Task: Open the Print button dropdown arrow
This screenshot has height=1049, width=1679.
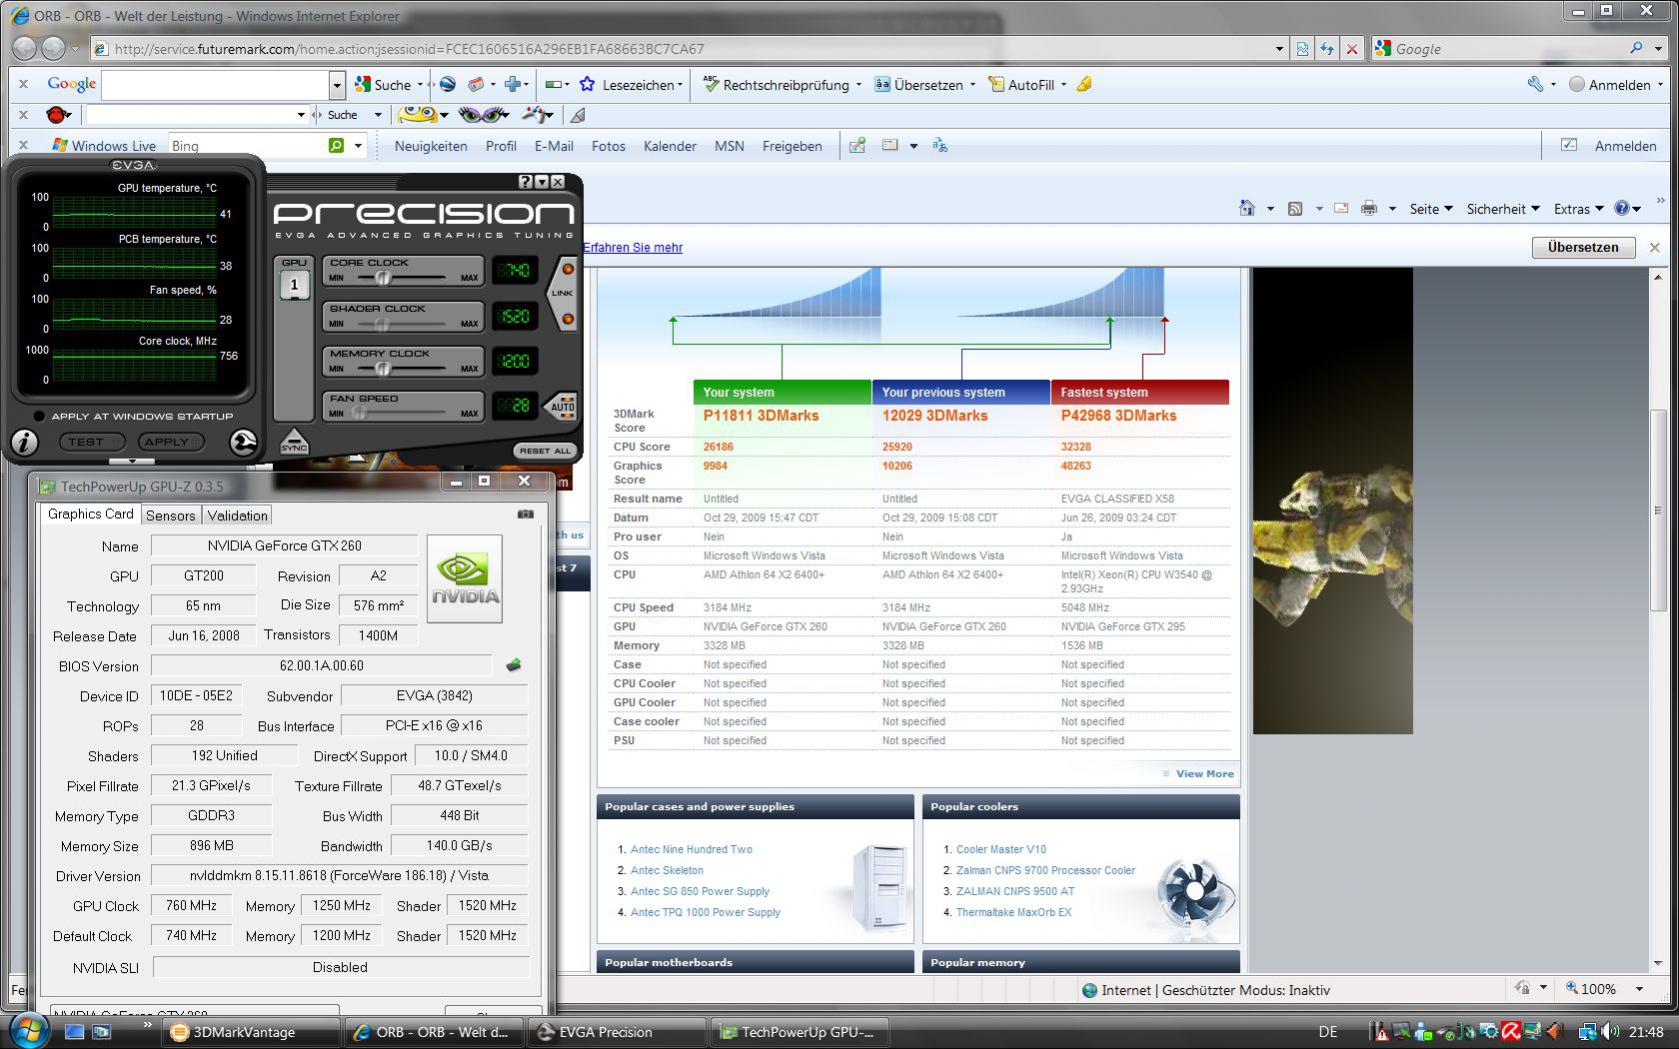Action: (x=1392, y=208)
